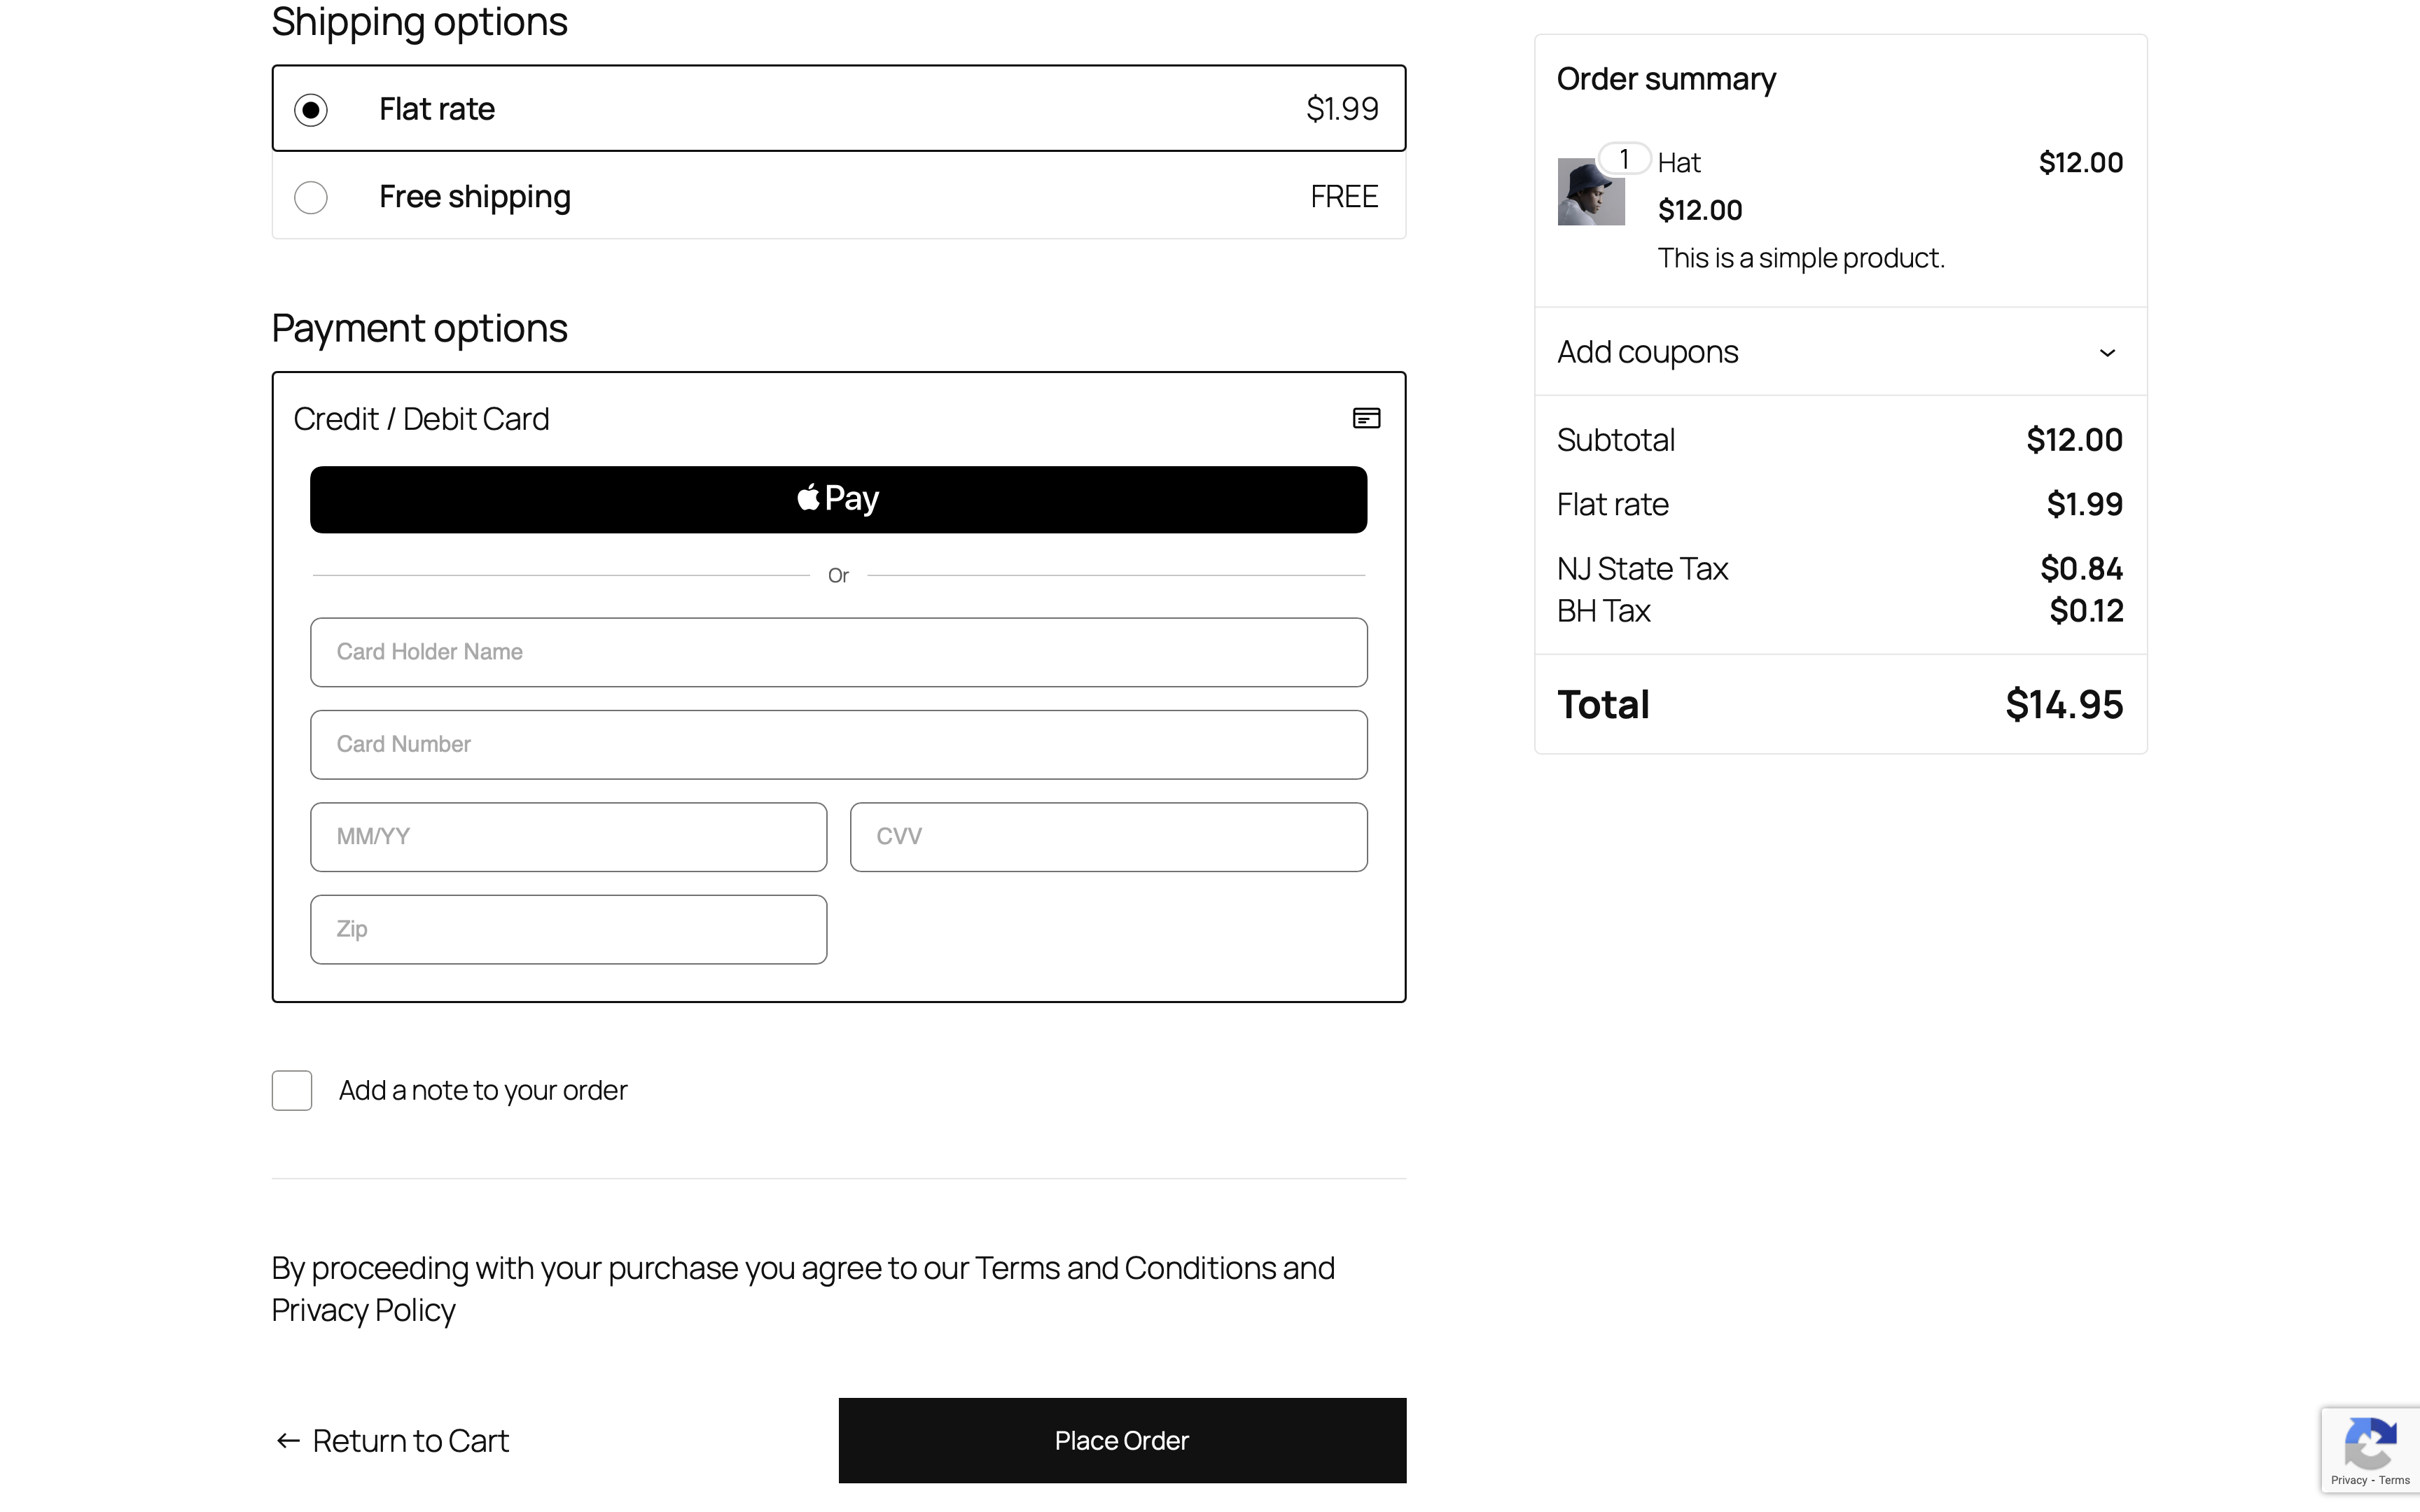This screenshot has width=2420, height=1512.
Task: Click inside the Card Holder Name field
Action: click(838, 652)
